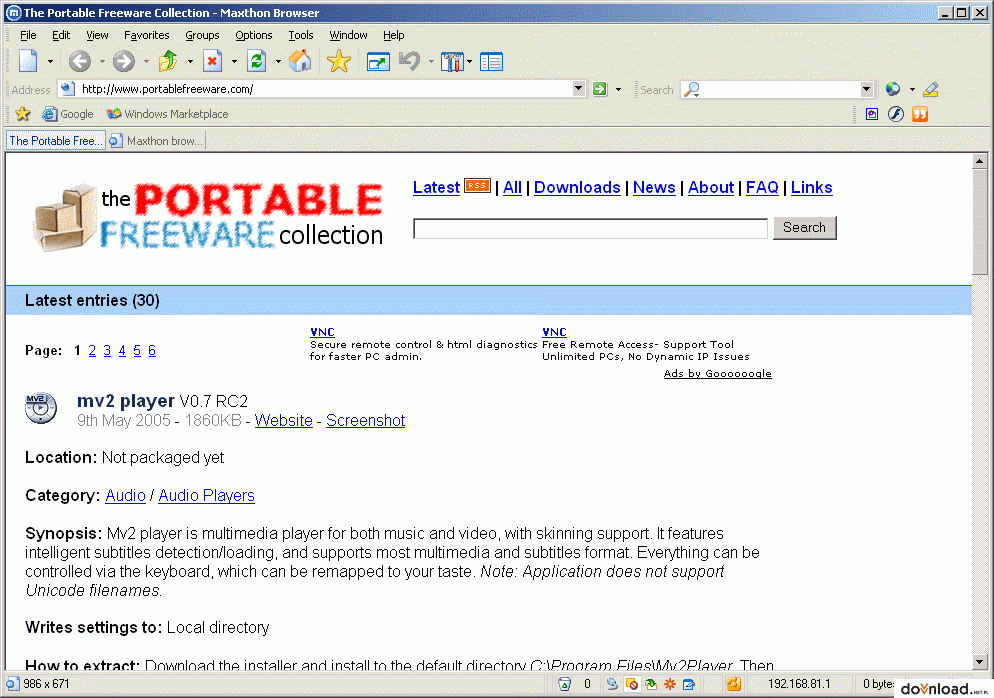Click the blue swirl status bar icon
This screenshot has width=994, height=698.
(x=612, y=684)
